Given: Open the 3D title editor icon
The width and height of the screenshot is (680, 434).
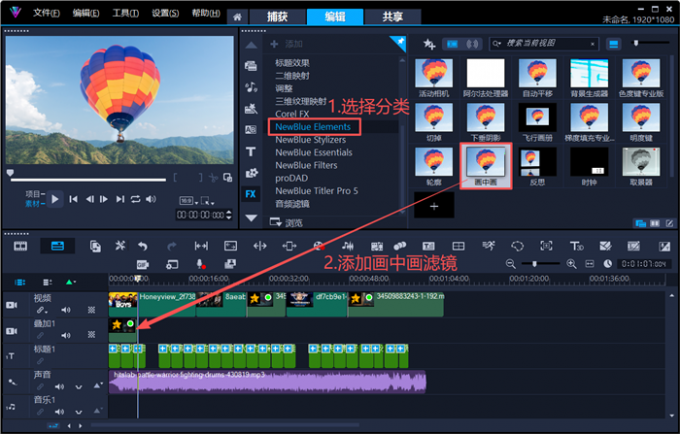Looking at the screenshot, I should pyautogui.click(x=576, y=246).
